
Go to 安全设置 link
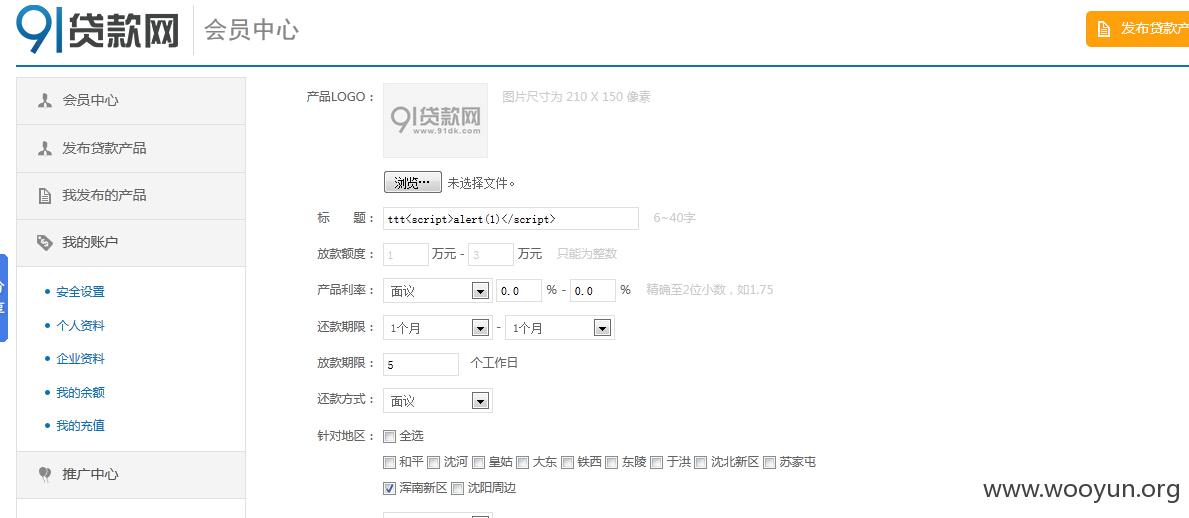click(80, 292)
